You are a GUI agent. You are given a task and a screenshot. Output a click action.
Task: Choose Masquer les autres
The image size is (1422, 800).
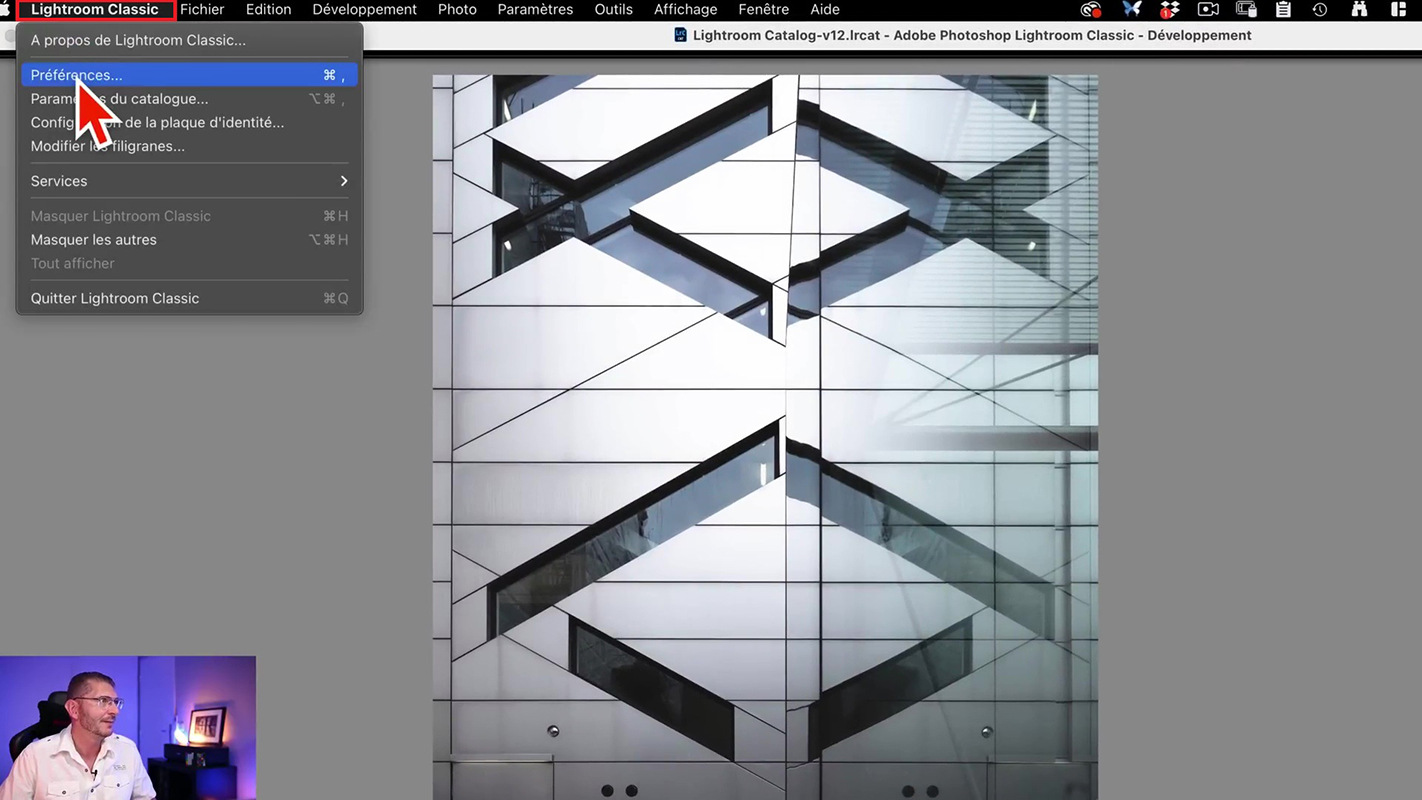click(94, 240)
